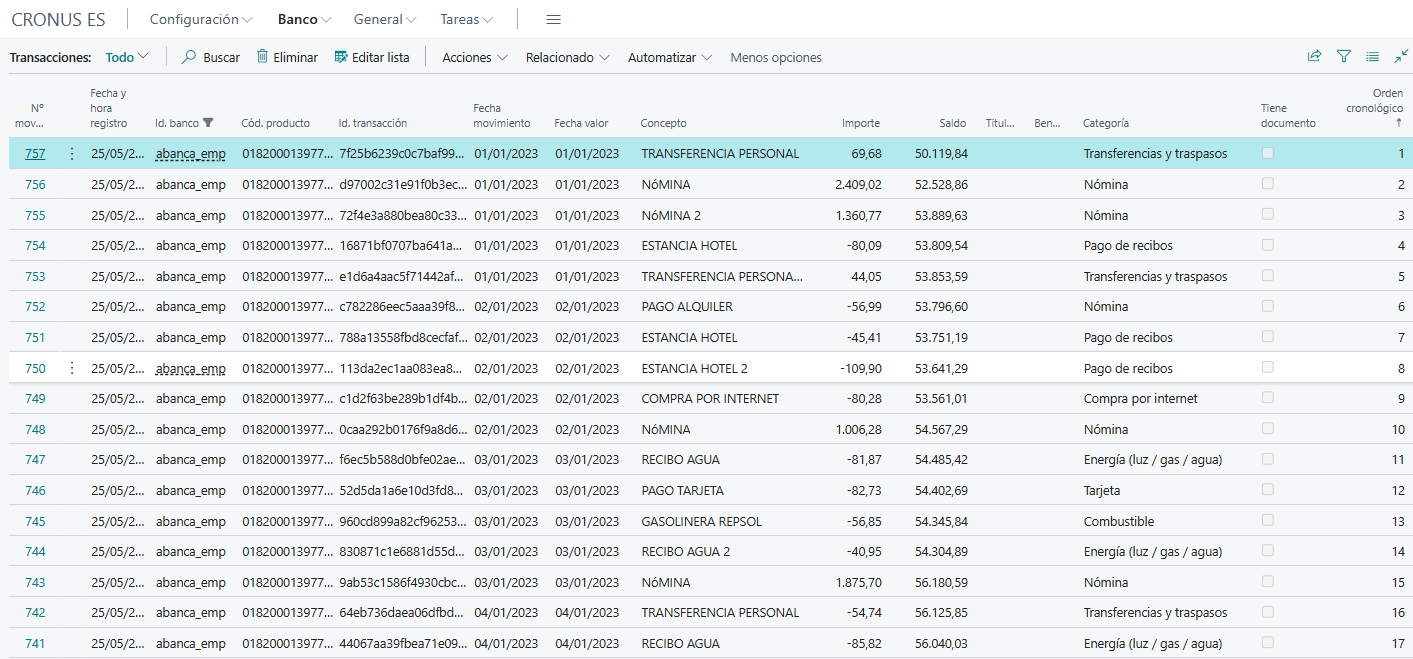
Task: Open the Configuración menu
Action: (196, 18)
